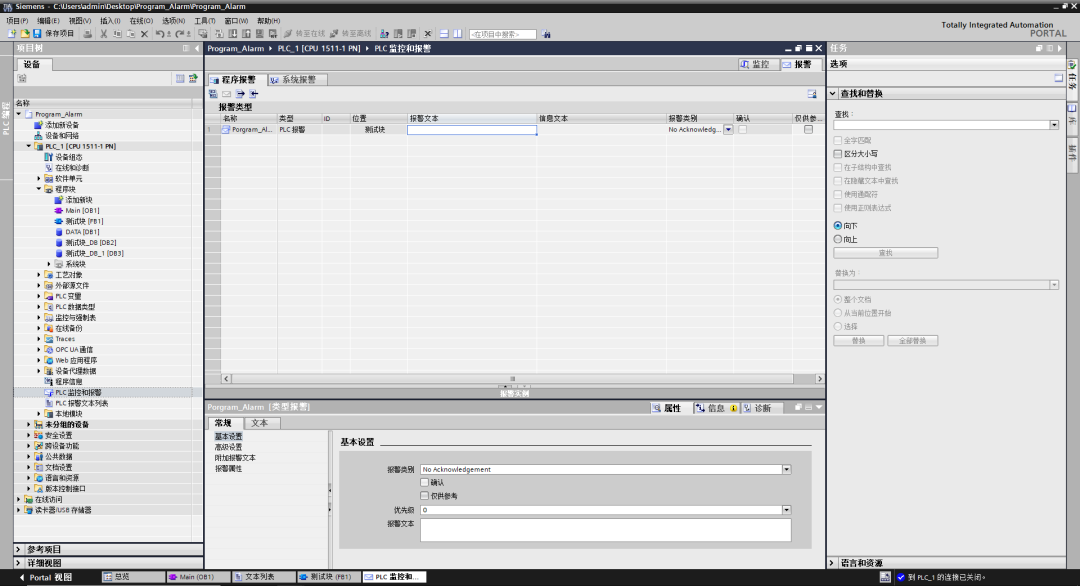
Task: Collapse 查找和替换 section
Action: click(833, 93)
